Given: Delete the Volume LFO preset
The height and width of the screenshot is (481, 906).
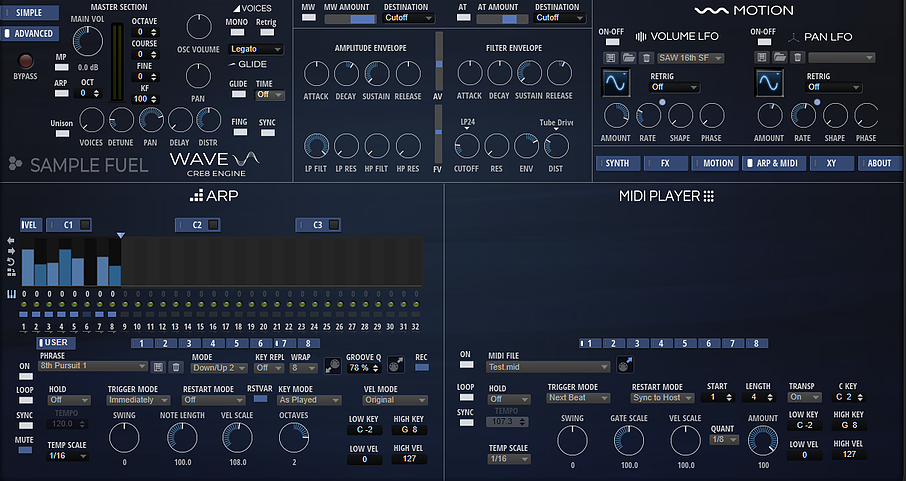Looking at the screenshot, I should (647, 58).
